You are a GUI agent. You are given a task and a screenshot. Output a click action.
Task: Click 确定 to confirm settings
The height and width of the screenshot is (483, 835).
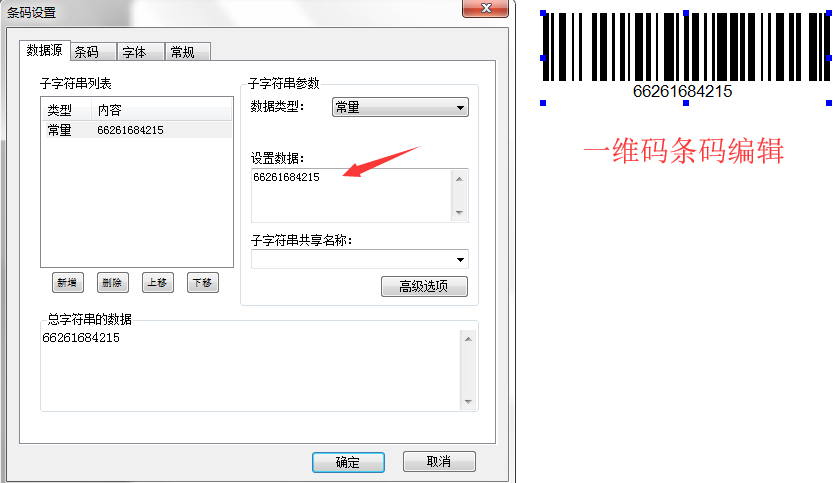pyautogui.click(x=348, y=462)
